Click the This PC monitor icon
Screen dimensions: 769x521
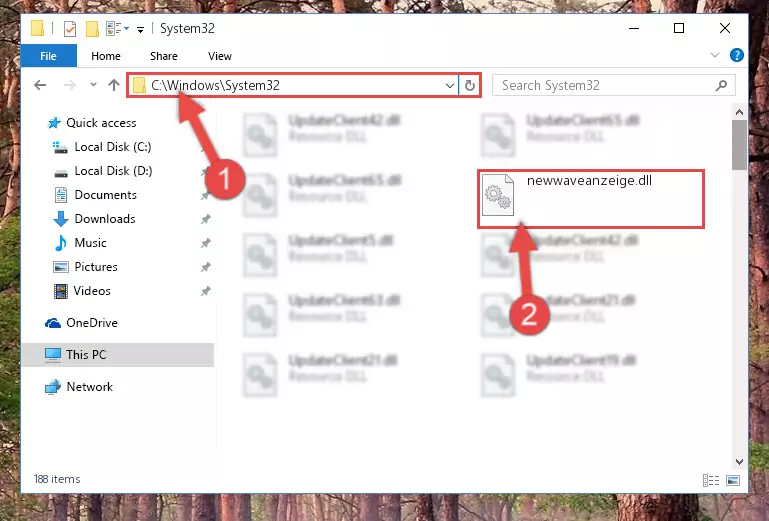pyautogui.click(x=52, y=355)
